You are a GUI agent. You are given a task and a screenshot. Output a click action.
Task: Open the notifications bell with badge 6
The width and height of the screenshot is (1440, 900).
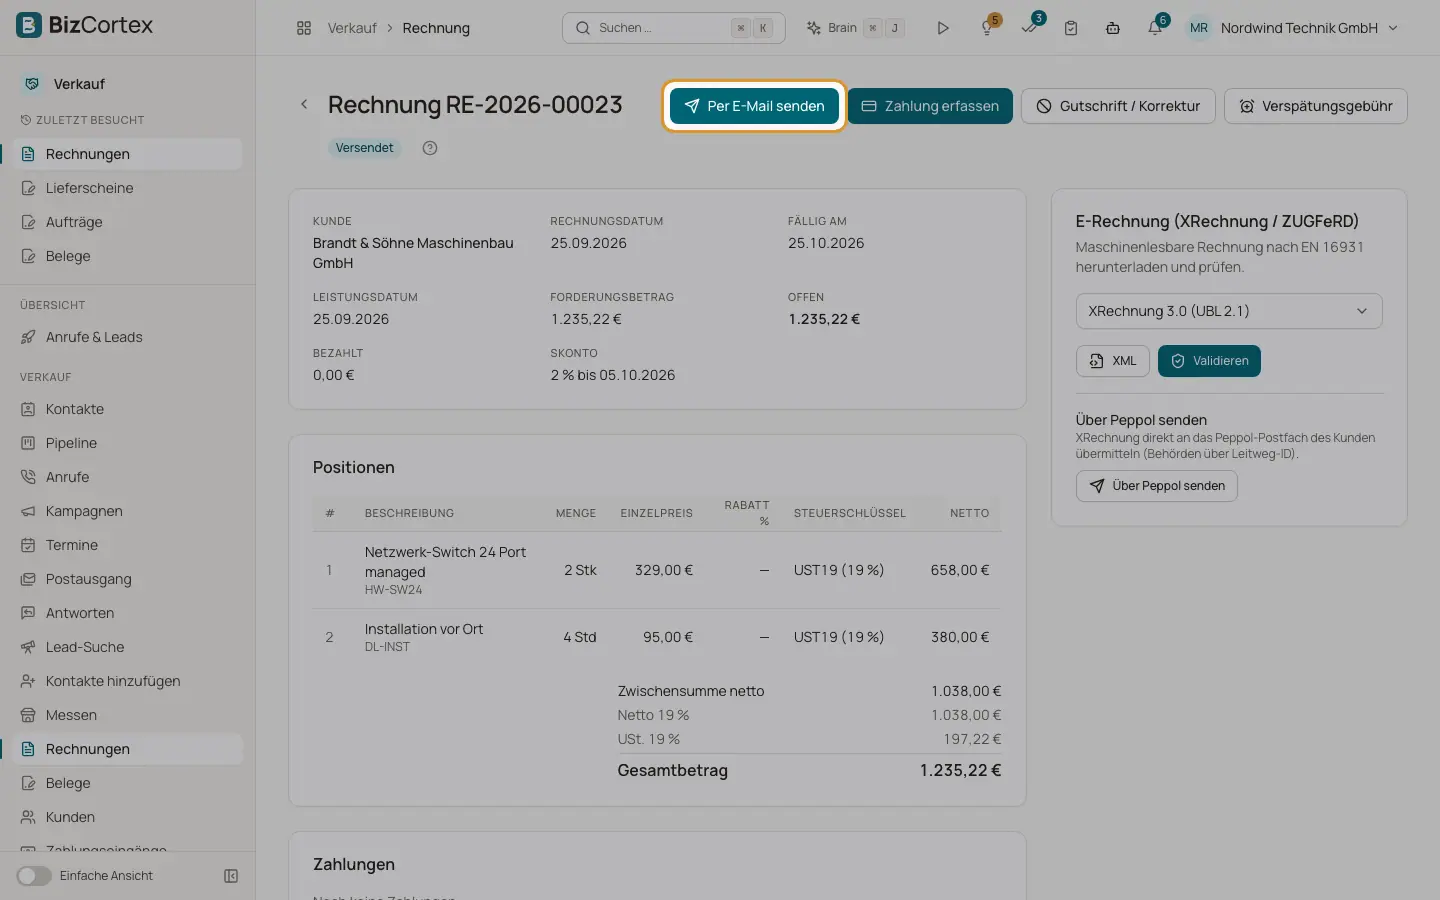(x=1155, y=27)
